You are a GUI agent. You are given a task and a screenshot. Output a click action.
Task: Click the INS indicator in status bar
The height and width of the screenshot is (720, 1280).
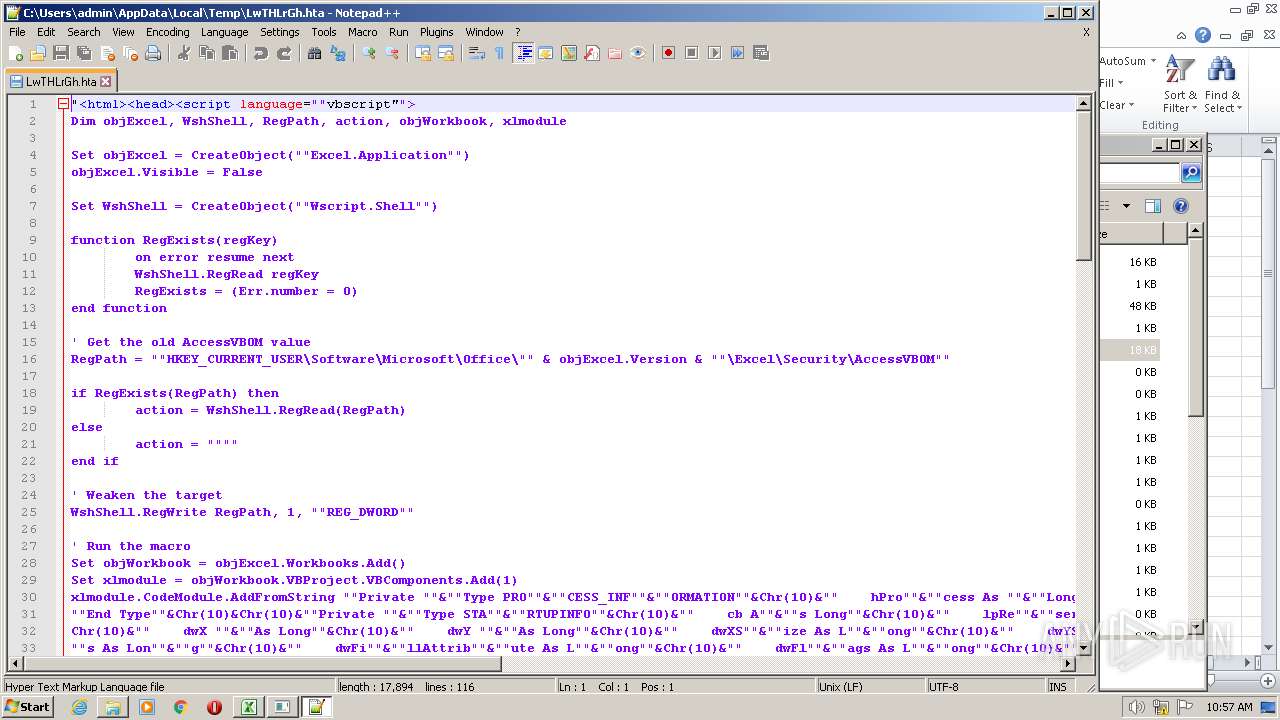(1057, 687)
